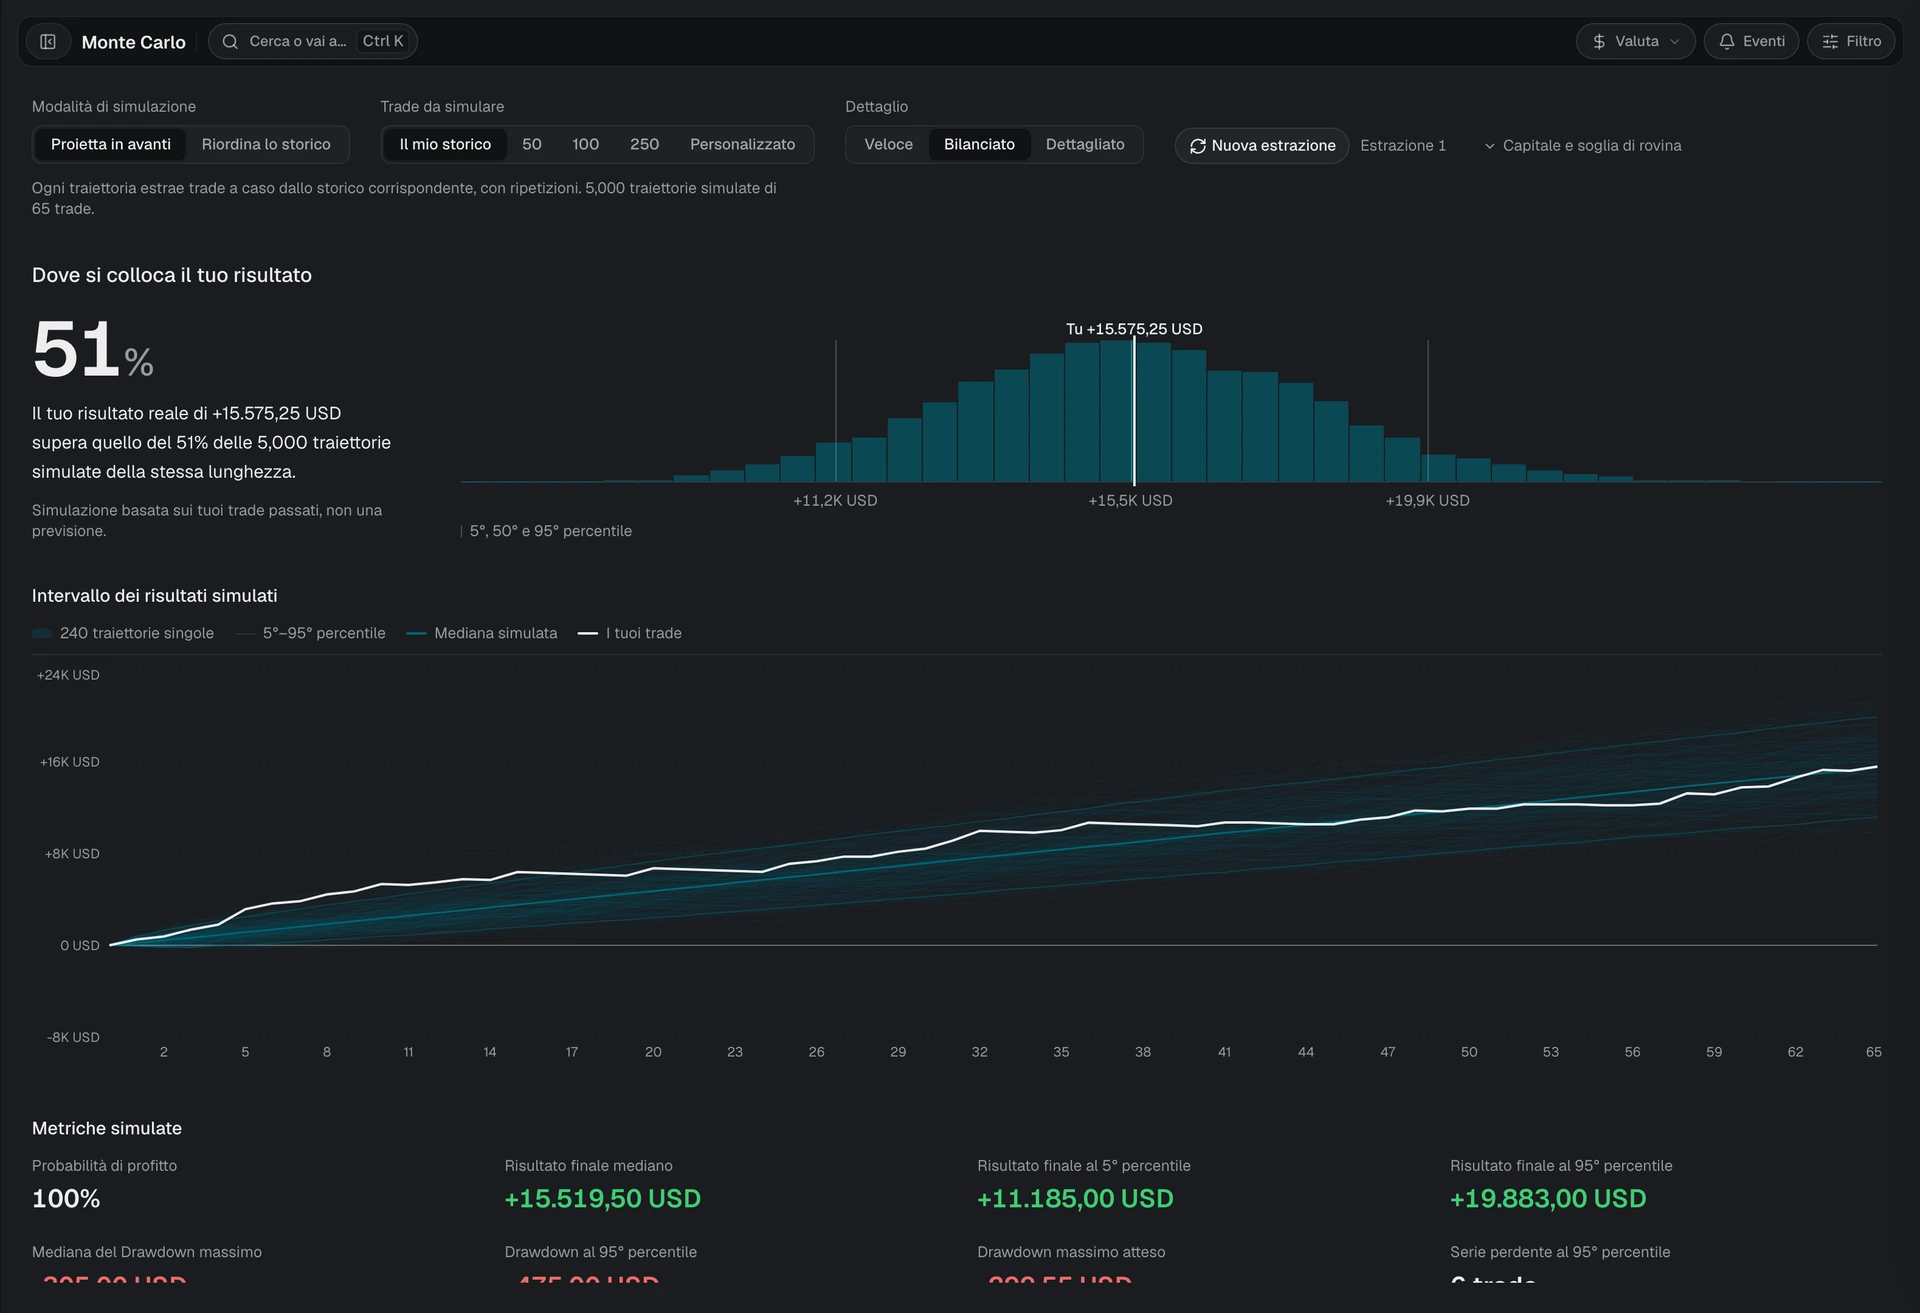Toggle I tuoi trade legend entry
The image size is (1920, 1313).
tap(630, 634)
